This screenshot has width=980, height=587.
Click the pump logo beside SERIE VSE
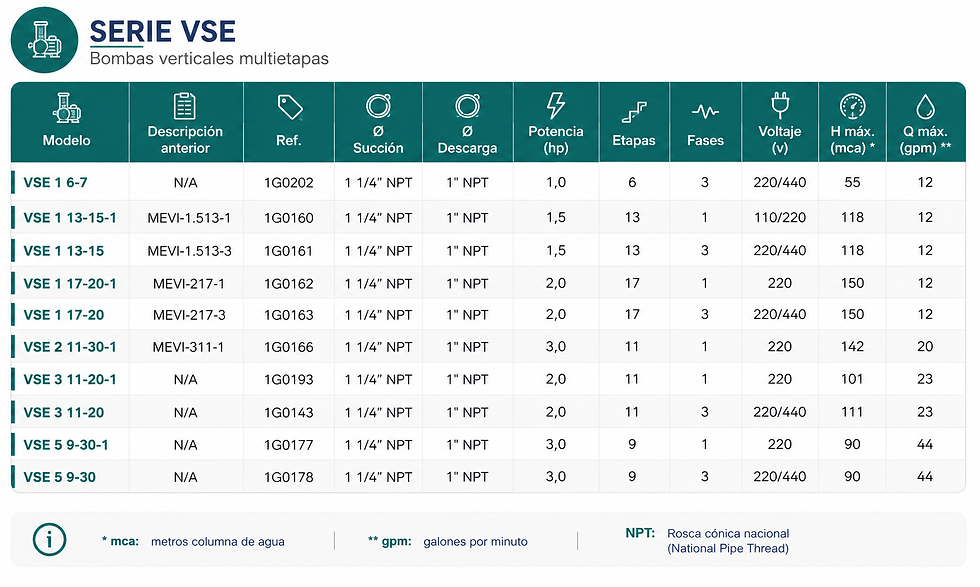tap(44, 40)
